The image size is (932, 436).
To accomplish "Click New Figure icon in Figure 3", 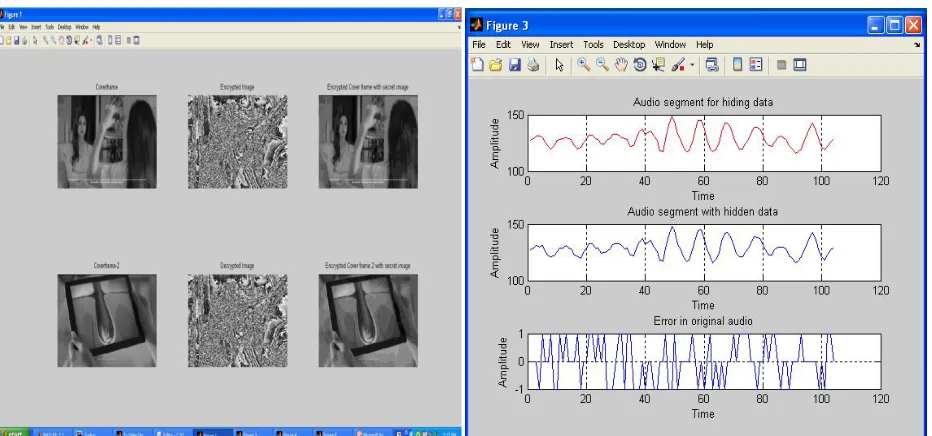I will coord(477,65).
